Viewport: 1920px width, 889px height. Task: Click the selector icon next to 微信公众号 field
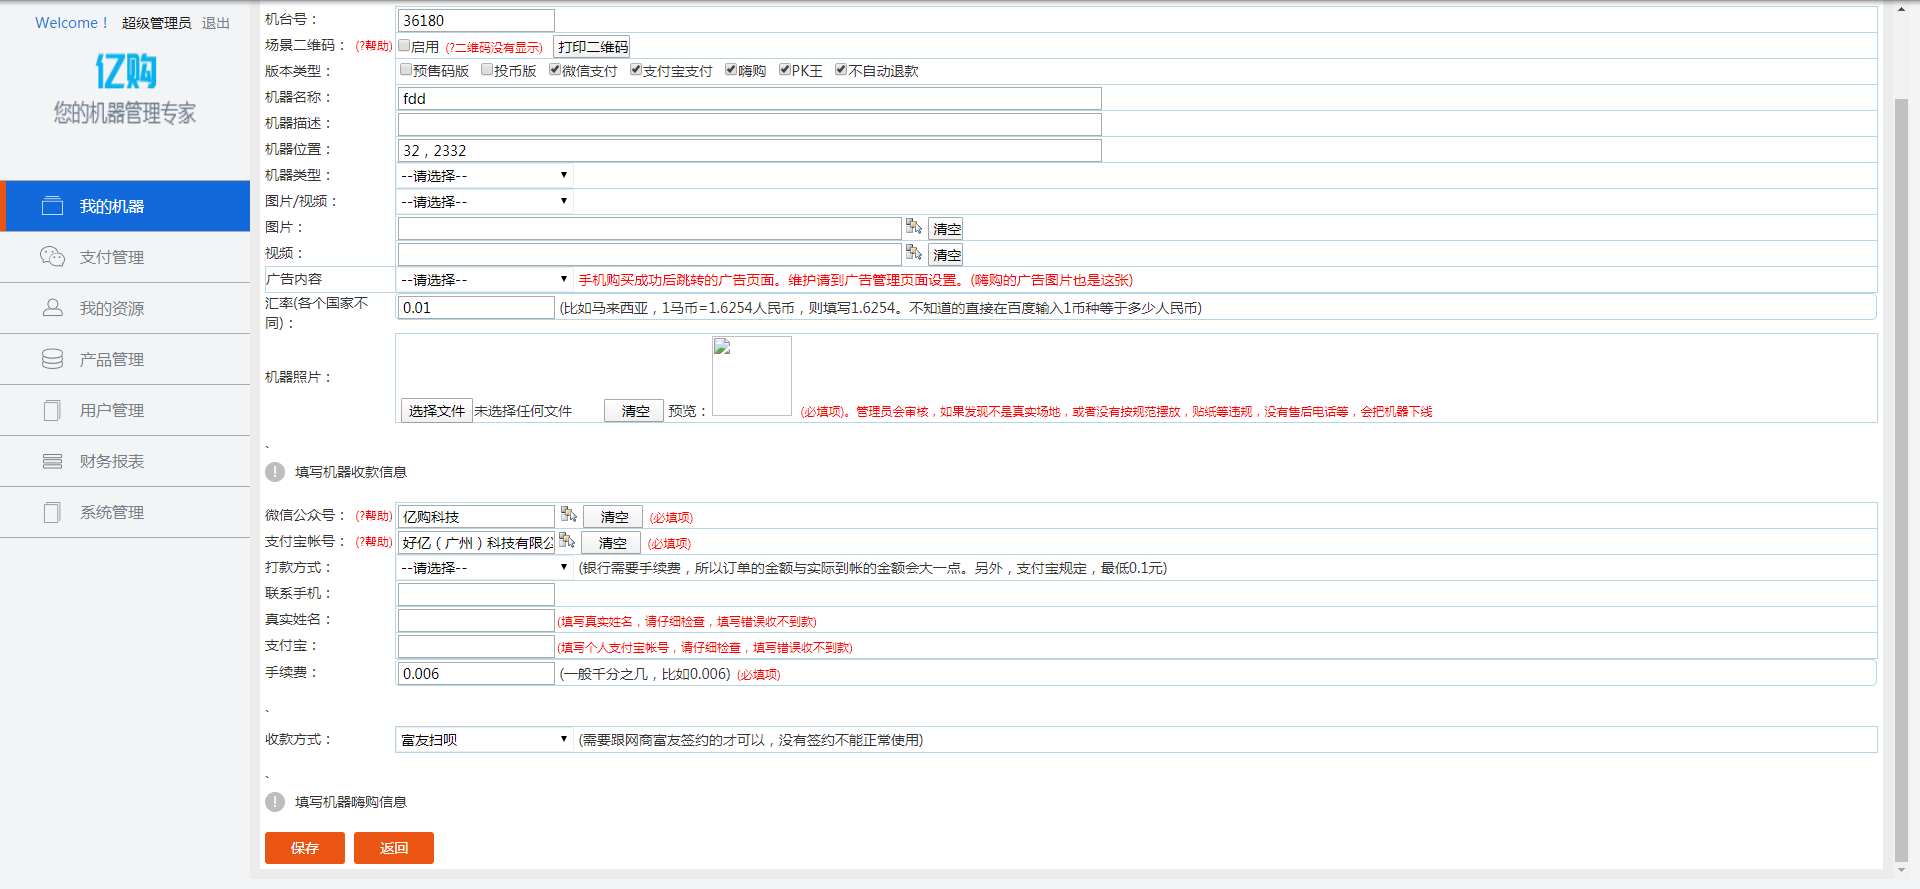pos(568,515)
